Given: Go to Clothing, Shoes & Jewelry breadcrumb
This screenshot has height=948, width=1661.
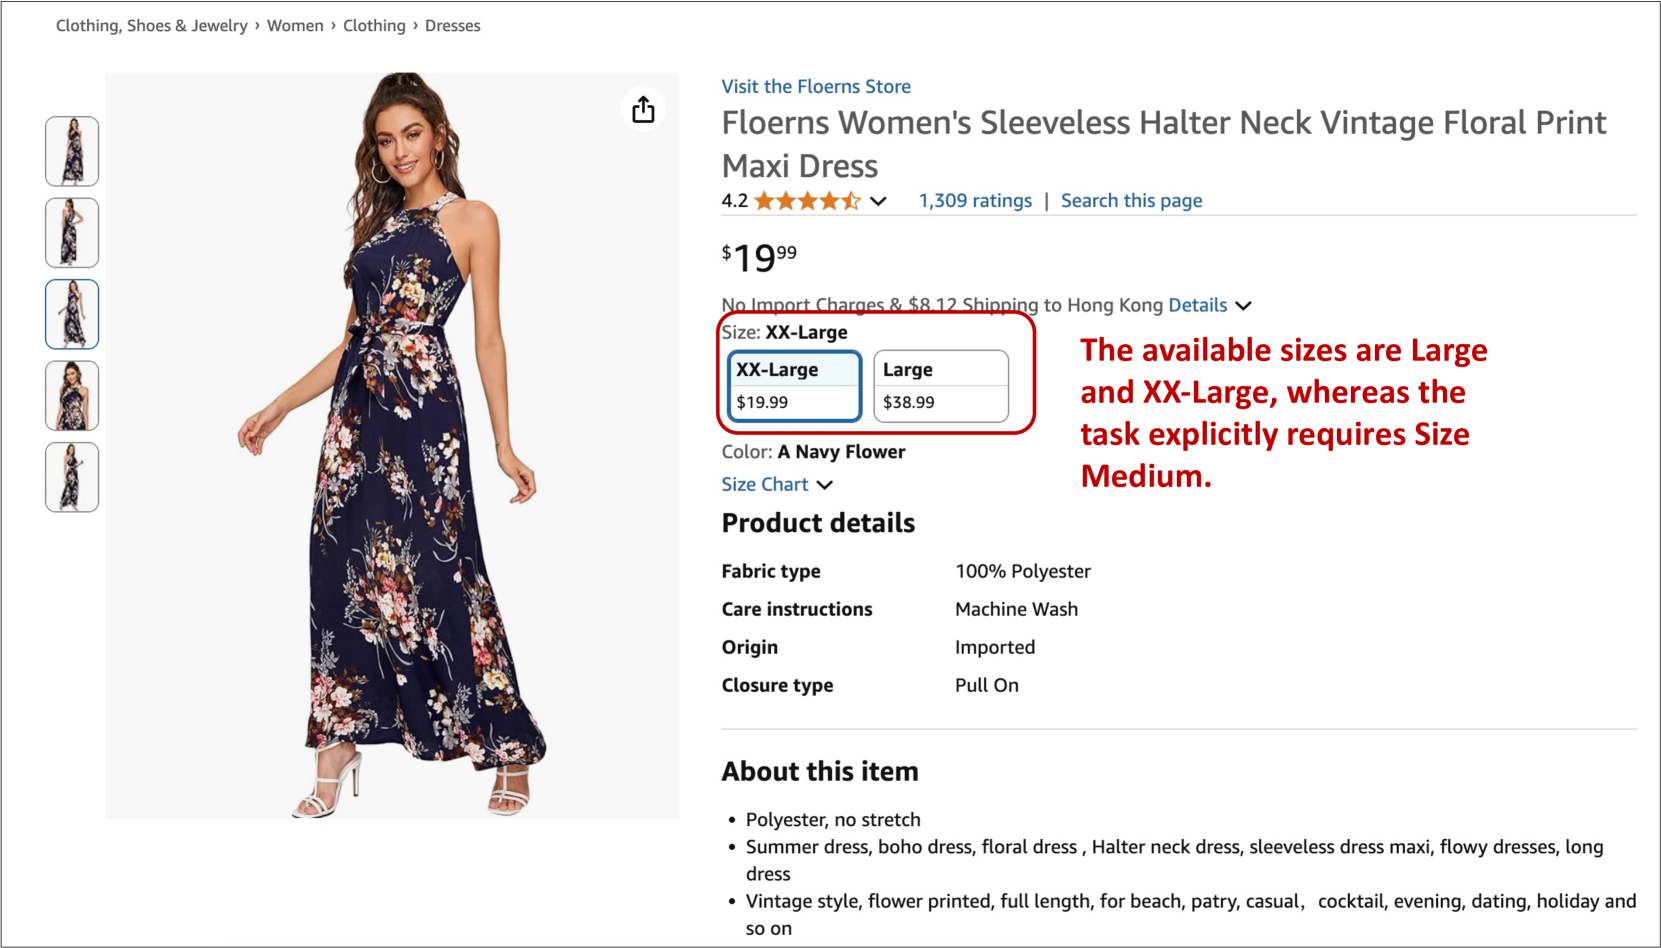Looking at the screenshot, I should point(151,26).
